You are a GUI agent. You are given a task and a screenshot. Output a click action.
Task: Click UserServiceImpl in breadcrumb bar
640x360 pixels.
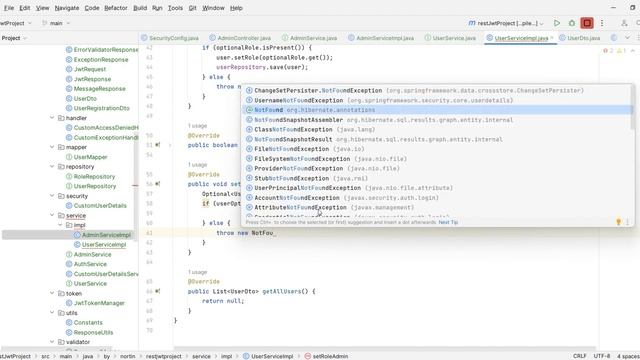pos(268,356)
